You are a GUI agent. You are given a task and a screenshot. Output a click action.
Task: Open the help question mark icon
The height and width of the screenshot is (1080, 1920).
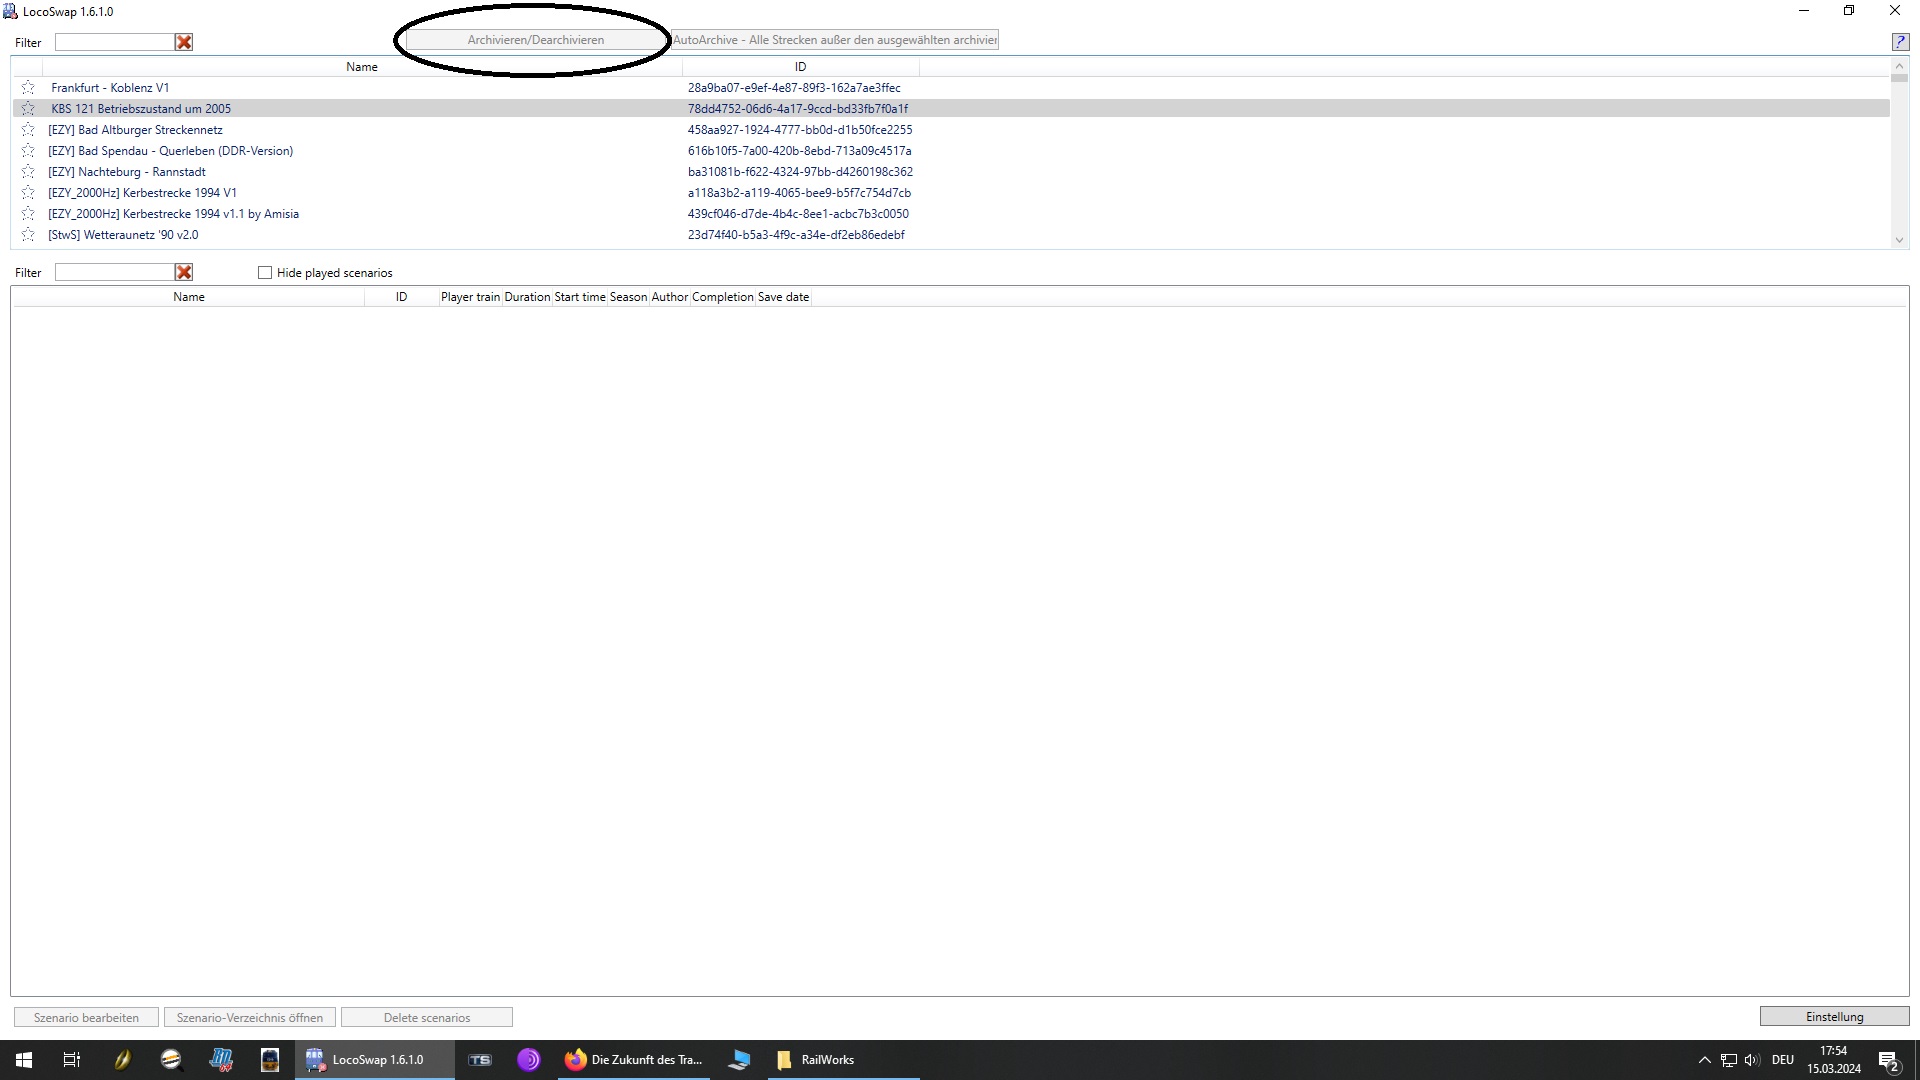tap(1899, 41)
